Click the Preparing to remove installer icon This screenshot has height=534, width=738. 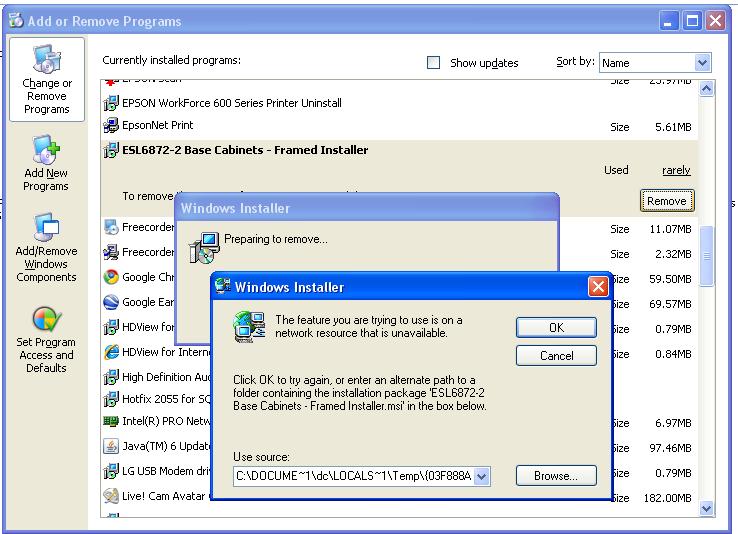pos(204,248)
